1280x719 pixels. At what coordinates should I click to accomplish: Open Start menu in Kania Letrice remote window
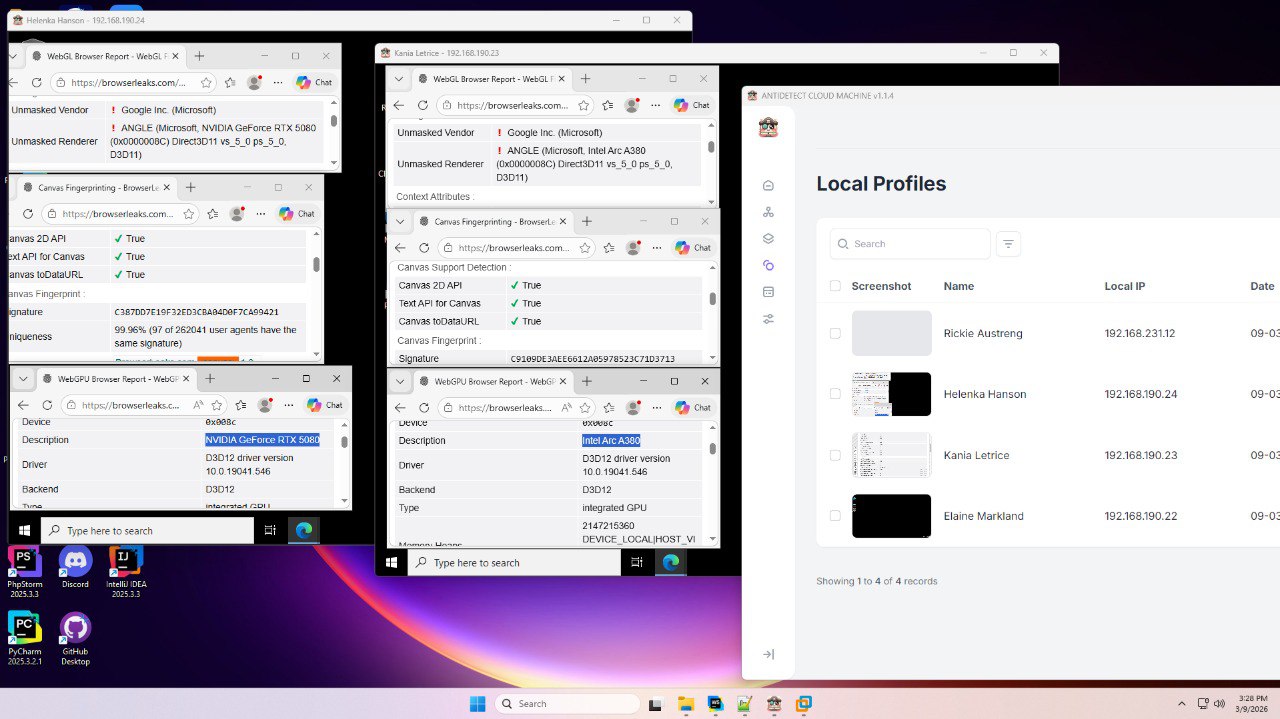(x=391, y=562)
